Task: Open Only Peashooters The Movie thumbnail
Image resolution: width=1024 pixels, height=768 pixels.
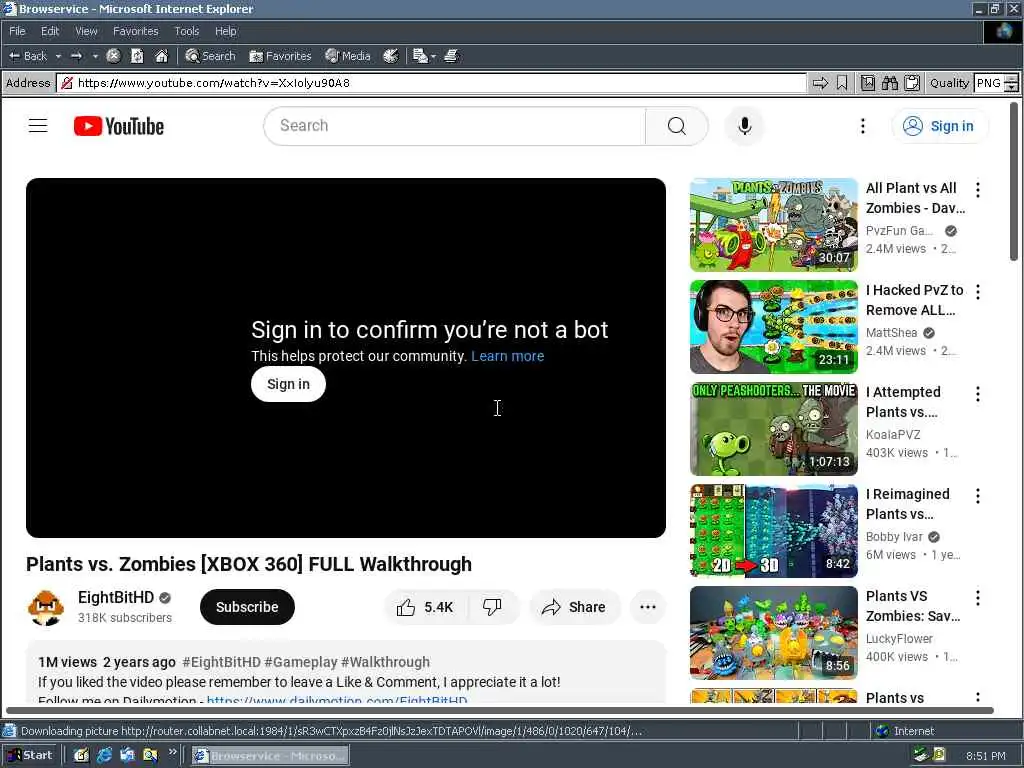Action: pos(773,428)
